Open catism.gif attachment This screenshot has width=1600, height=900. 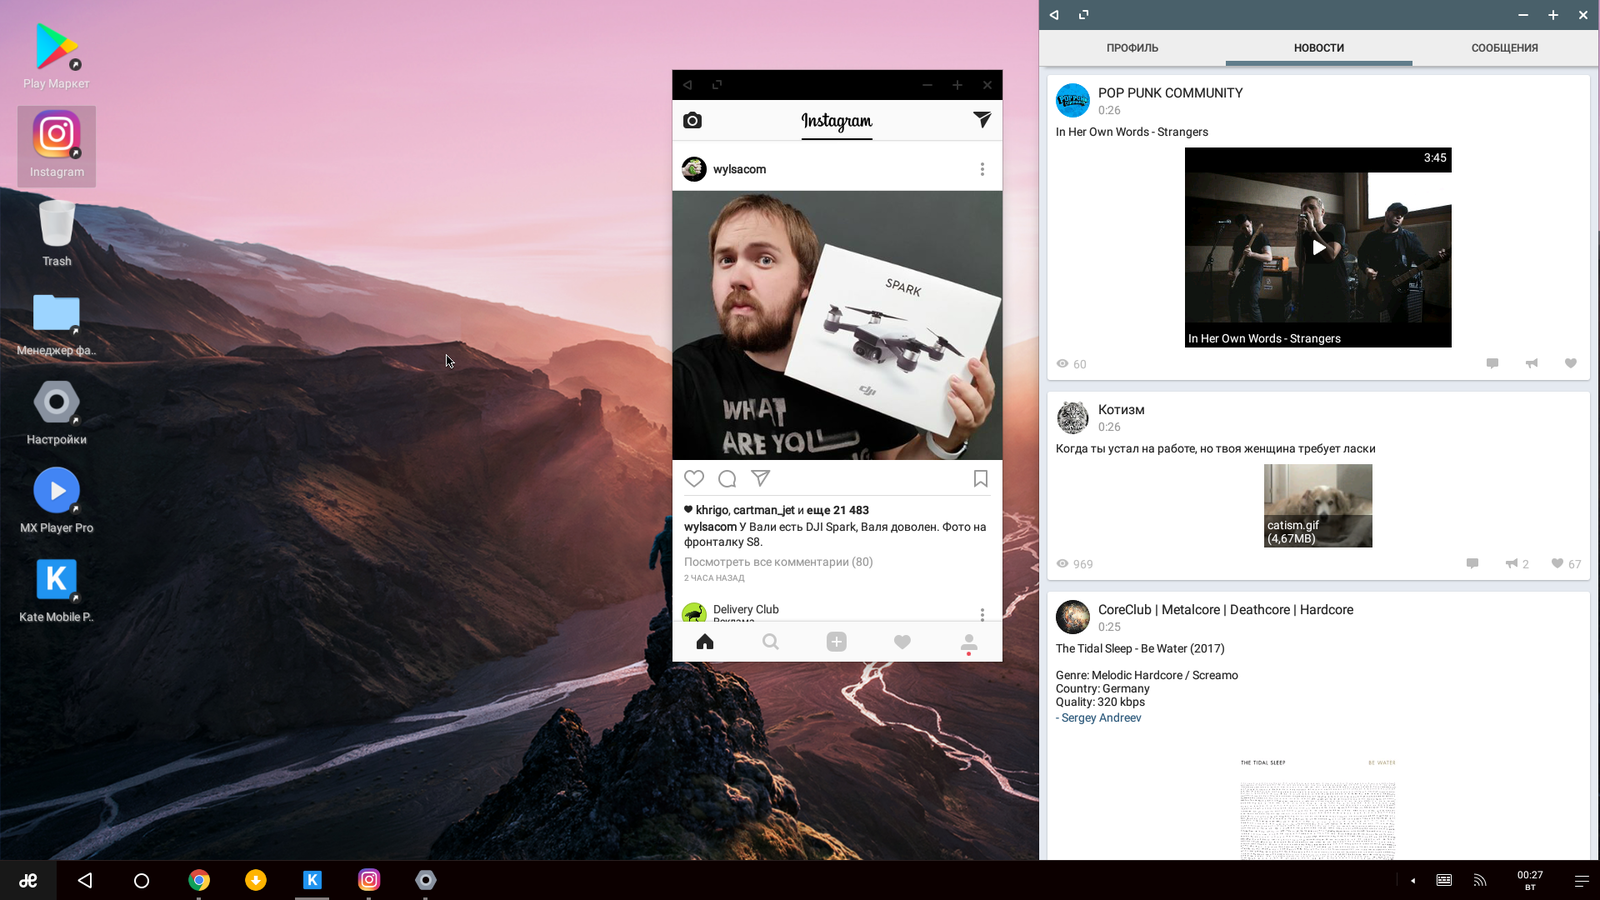1318,505
